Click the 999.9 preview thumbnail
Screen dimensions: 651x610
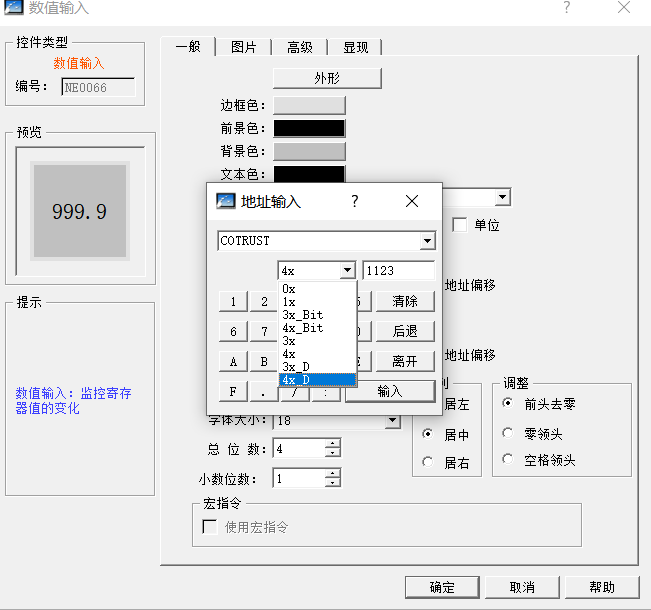[x=80, y=211]
